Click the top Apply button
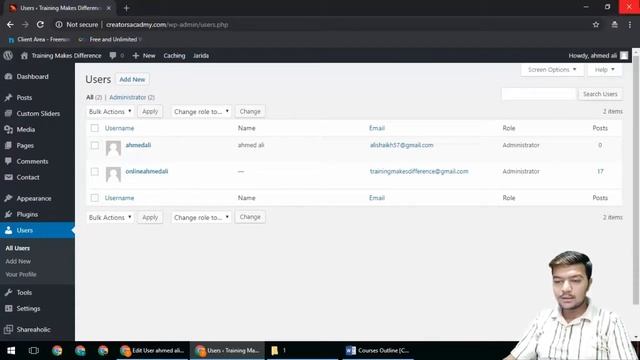Viewport: 640px width, 360px height. coord(150,111)
